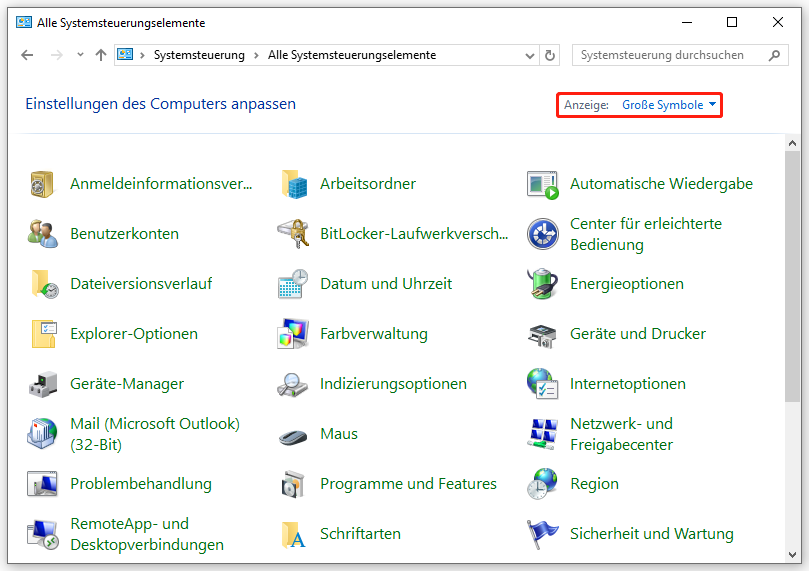Image resolution: width=809 pixels, height=571 pixels.
Task: Open the RemoteApp- und Desktopverbindungen icon
Action: [x=43, y=534]
